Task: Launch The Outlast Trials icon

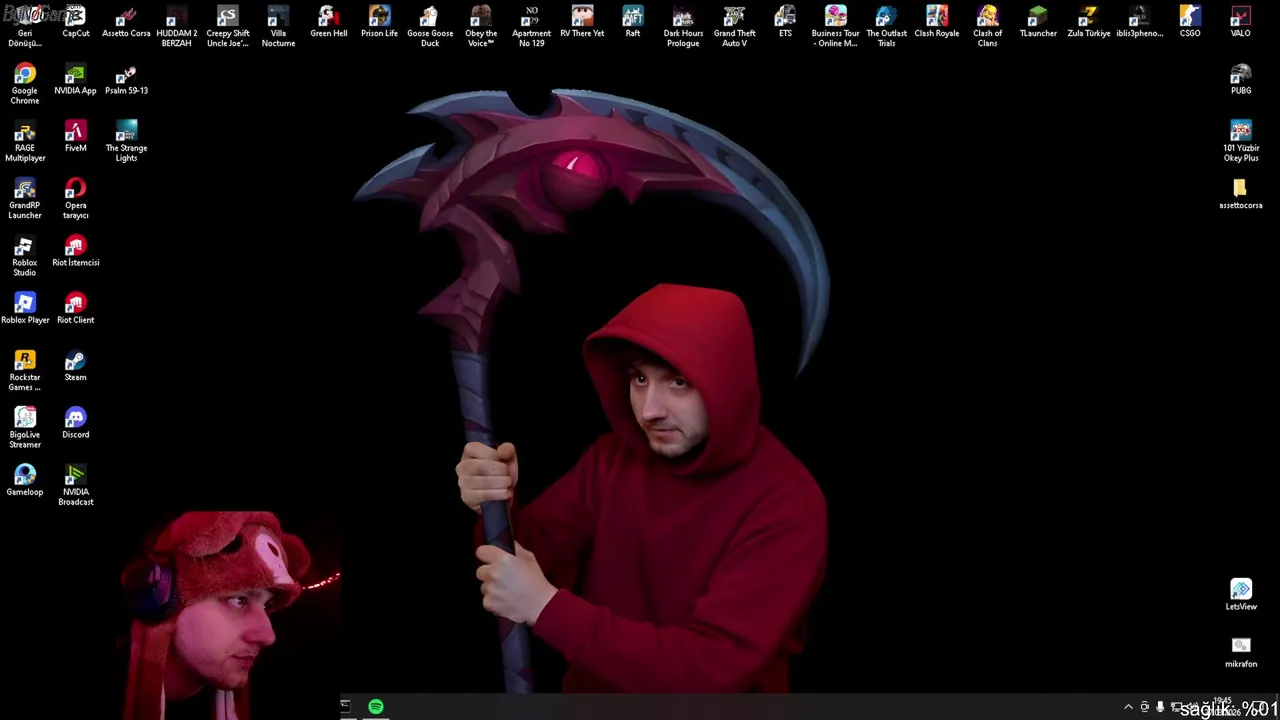Action: coord(886,27)
